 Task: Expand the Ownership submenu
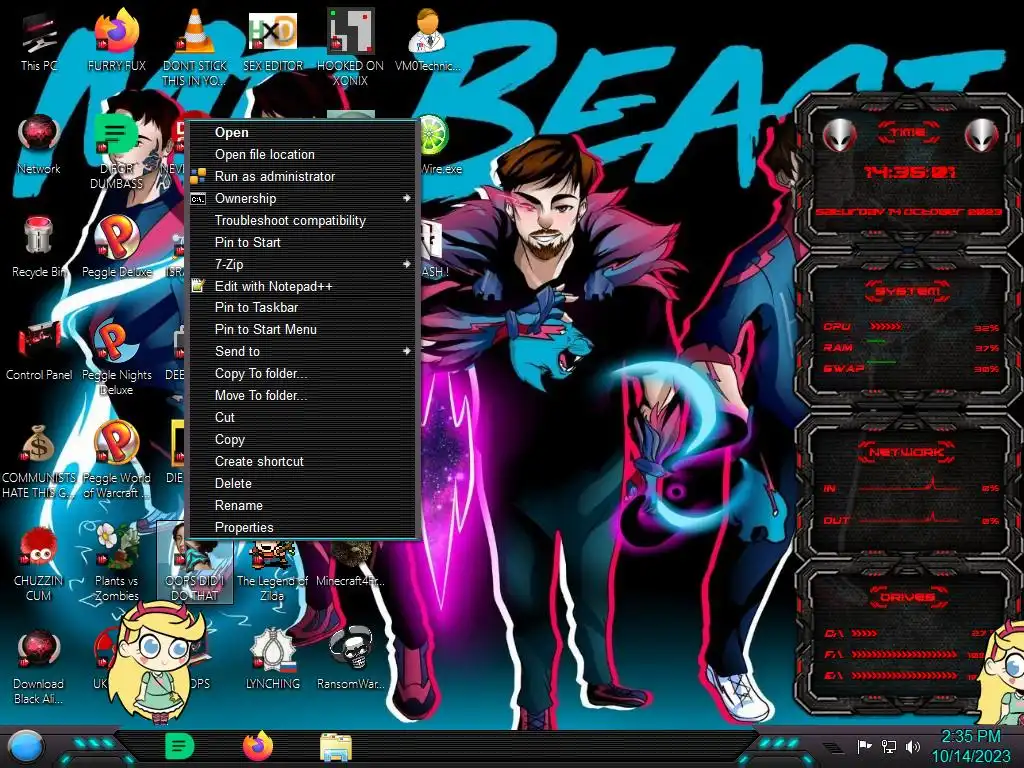pos(303,199)
